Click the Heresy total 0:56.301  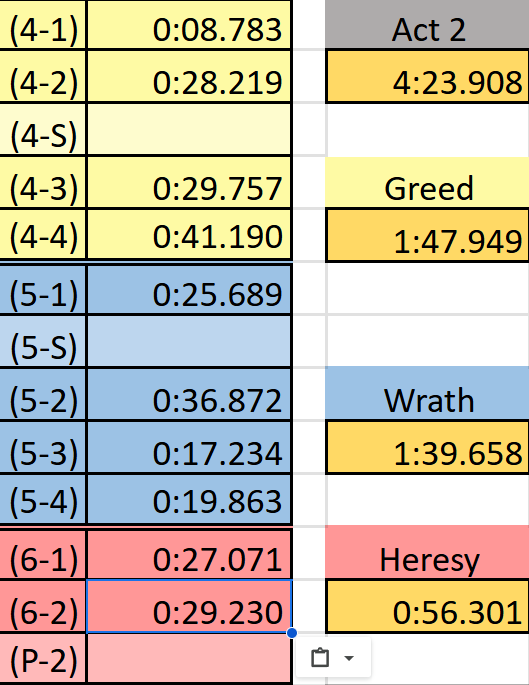(427, 606)
